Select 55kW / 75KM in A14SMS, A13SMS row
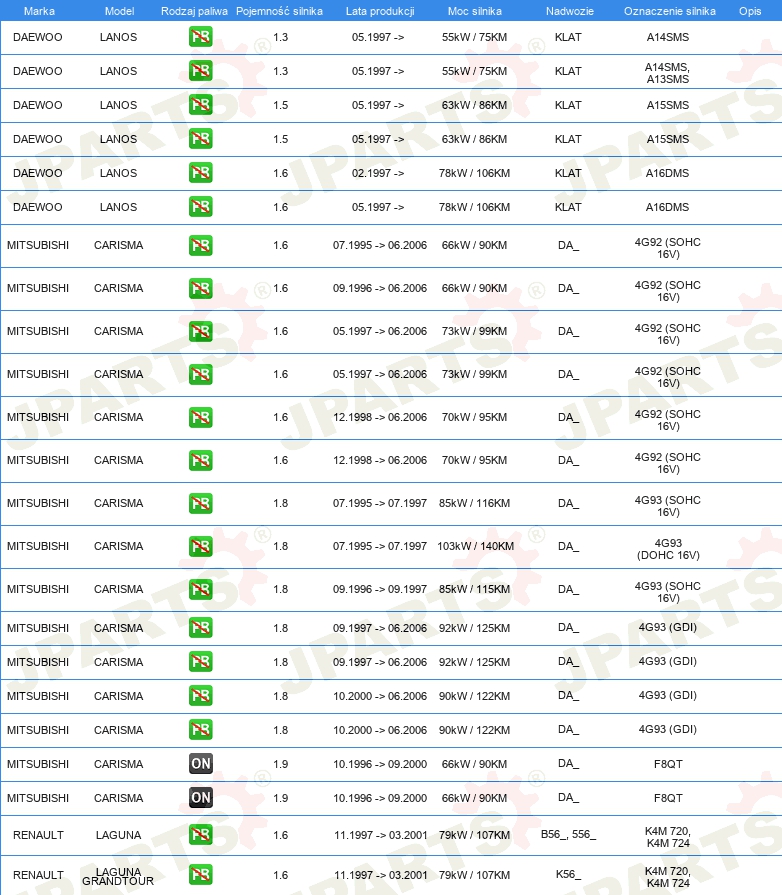 pyautogui.click(x=474, y=71)
